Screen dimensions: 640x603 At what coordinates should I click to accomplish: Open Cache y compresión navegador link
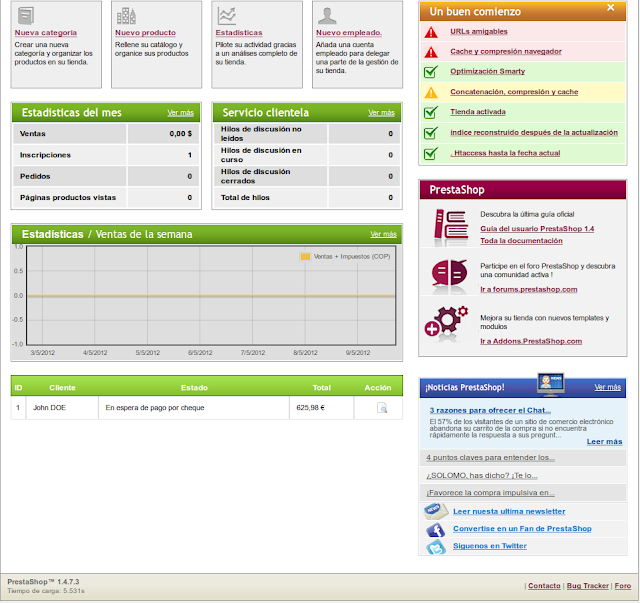pos(506,51)
